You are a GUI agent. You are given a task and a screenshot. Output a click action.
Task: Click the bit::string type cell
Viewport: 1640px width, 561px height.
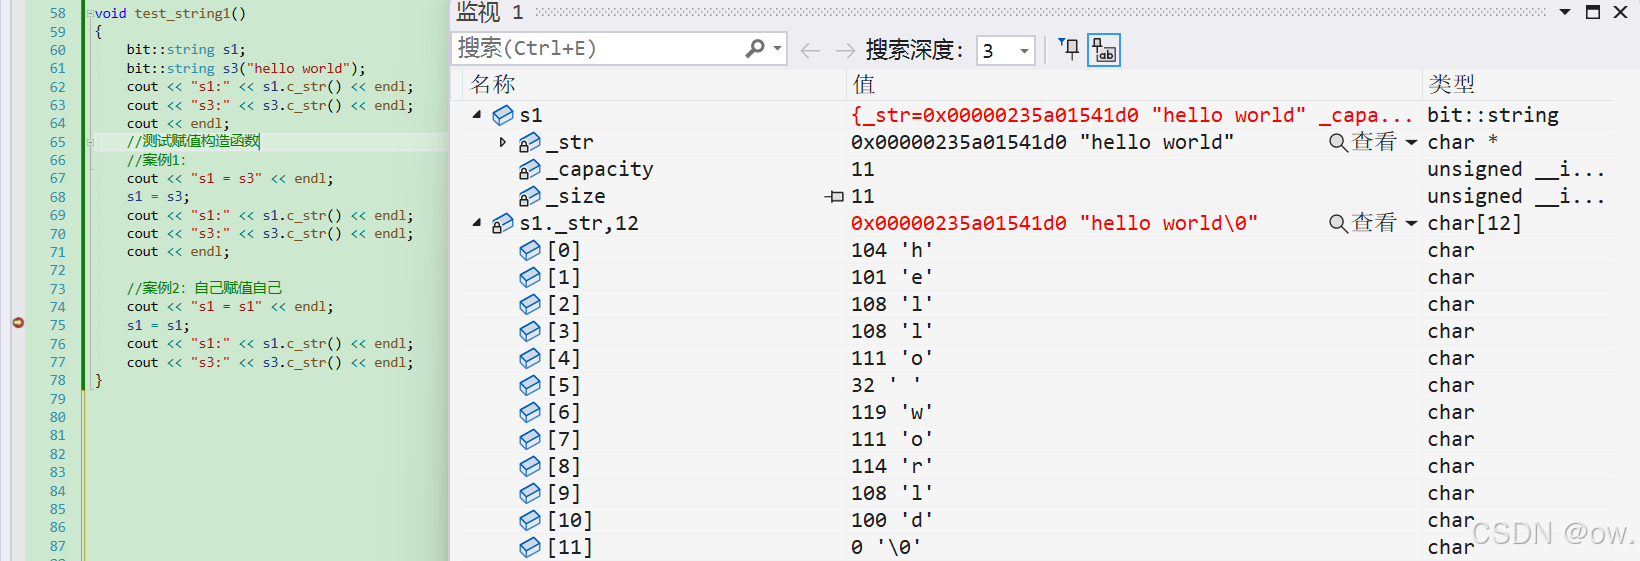1493,115
